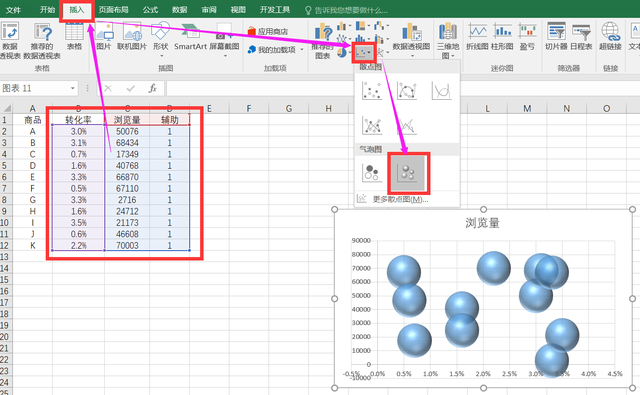Insert a 折线图 sparkline

[x=477, y=37]
